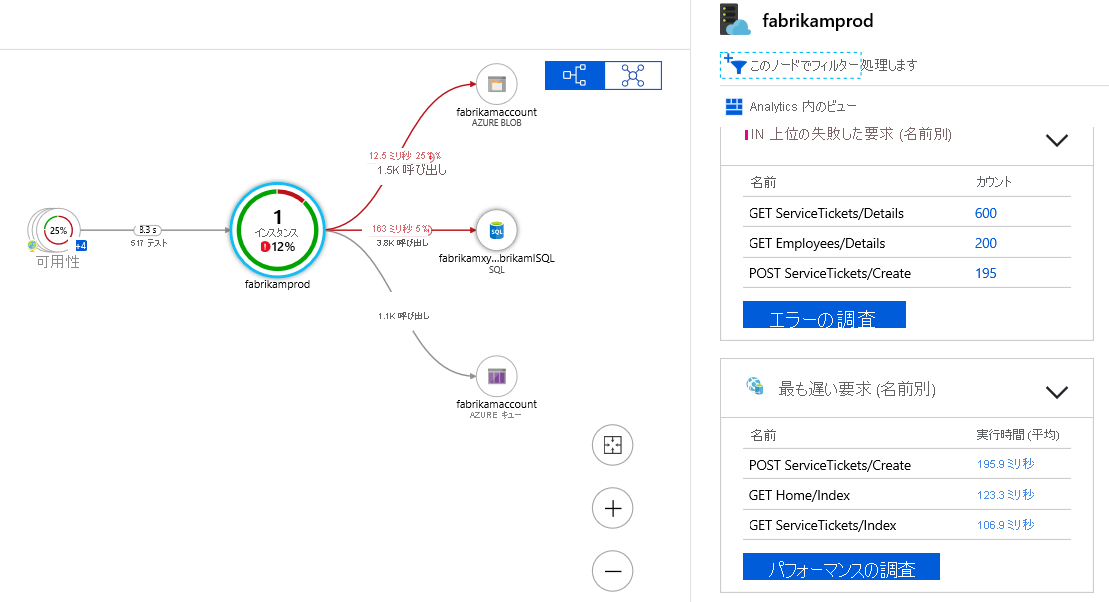This screenshot has height=602, width=1109.
Task: Click the 8.3 s availability test edge label
Action: tap(148, 229)
